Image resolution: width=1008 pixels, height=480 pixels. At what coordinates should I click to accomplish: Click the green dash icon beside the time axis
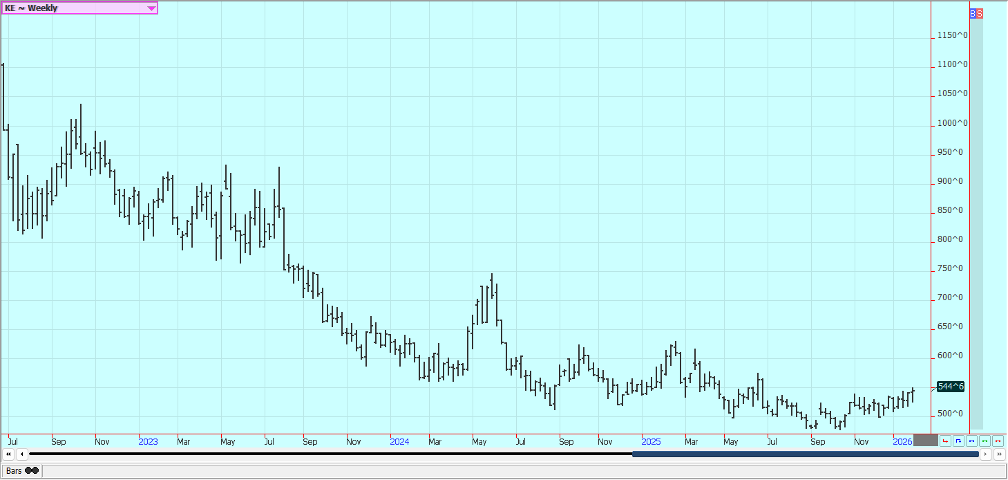985,440
